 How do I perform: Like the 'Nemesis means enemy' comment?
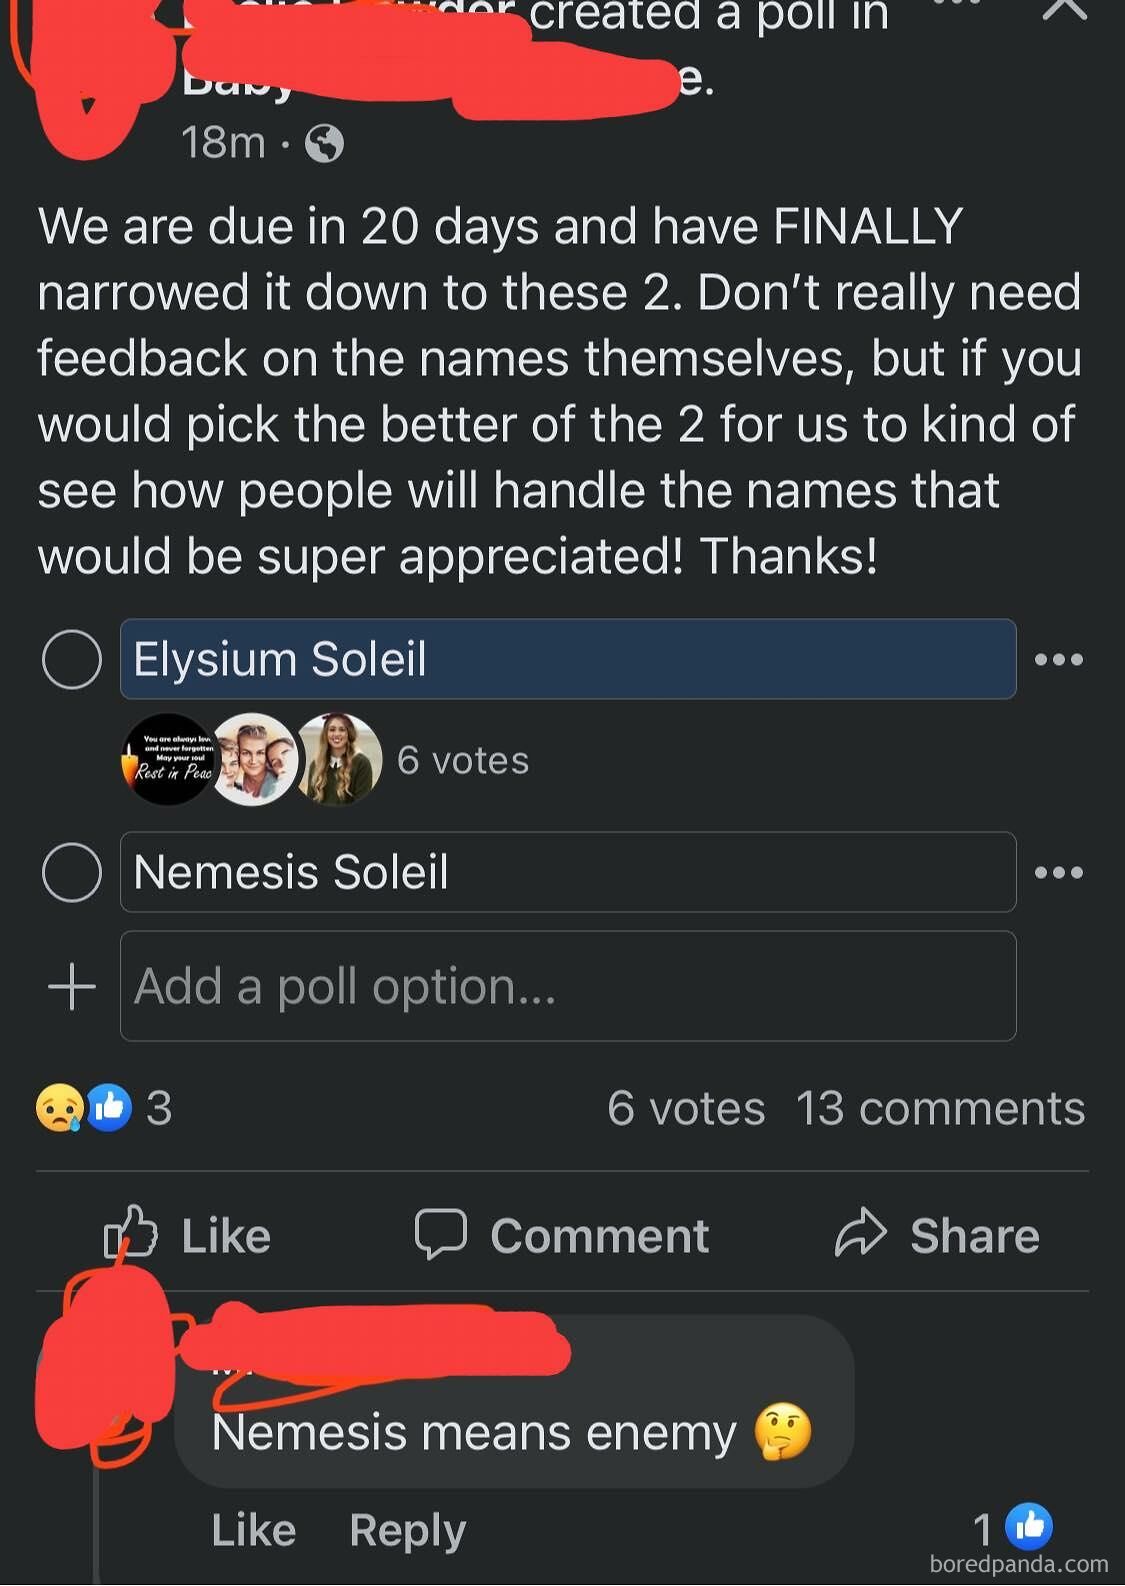[254, 1530]
